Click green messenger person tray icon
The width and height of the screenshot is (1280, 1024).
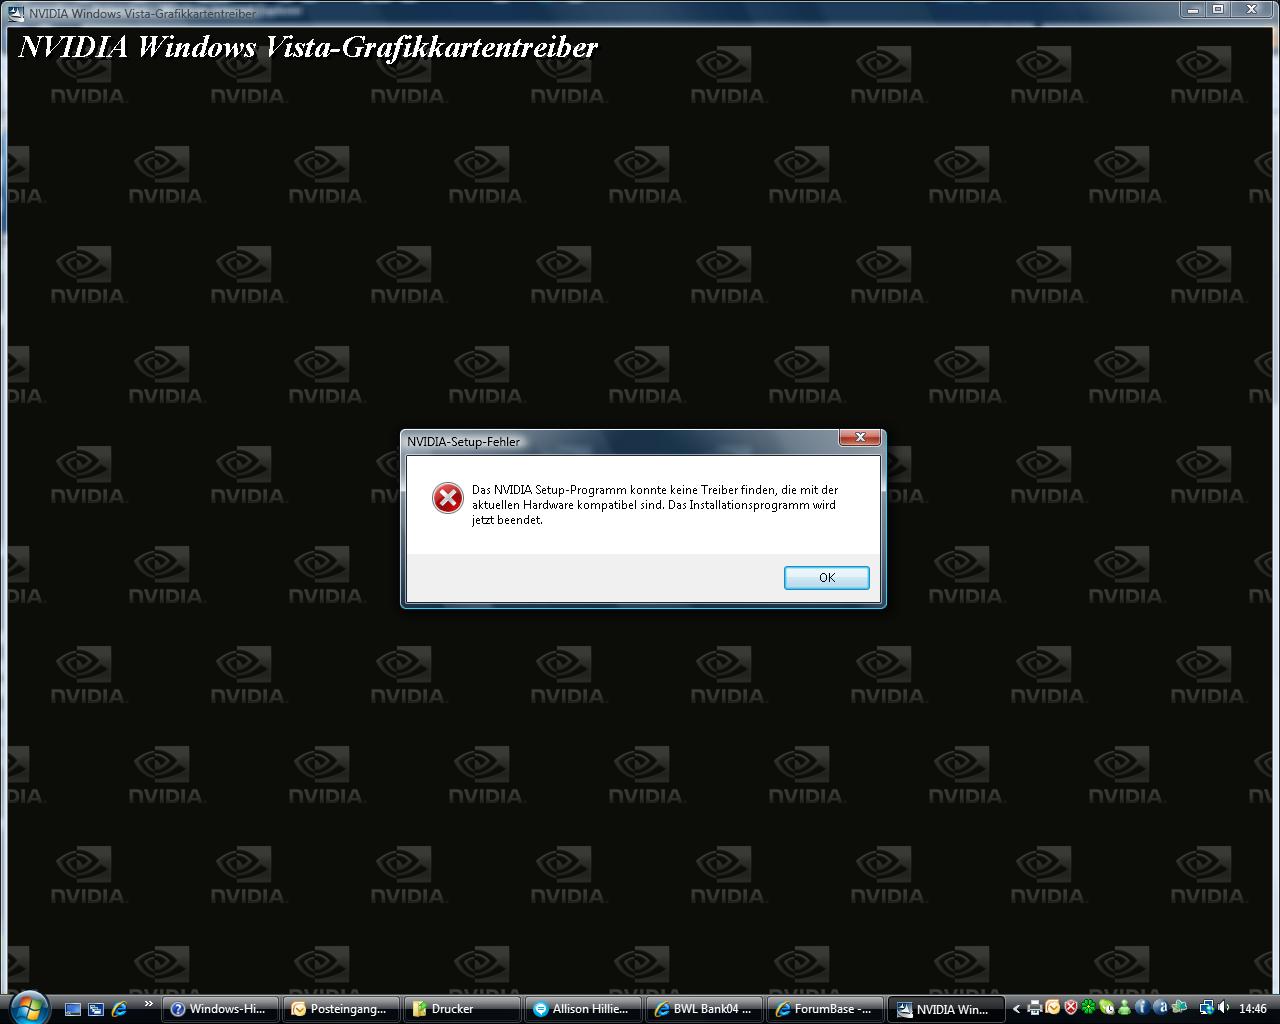pos(1124,1008)
